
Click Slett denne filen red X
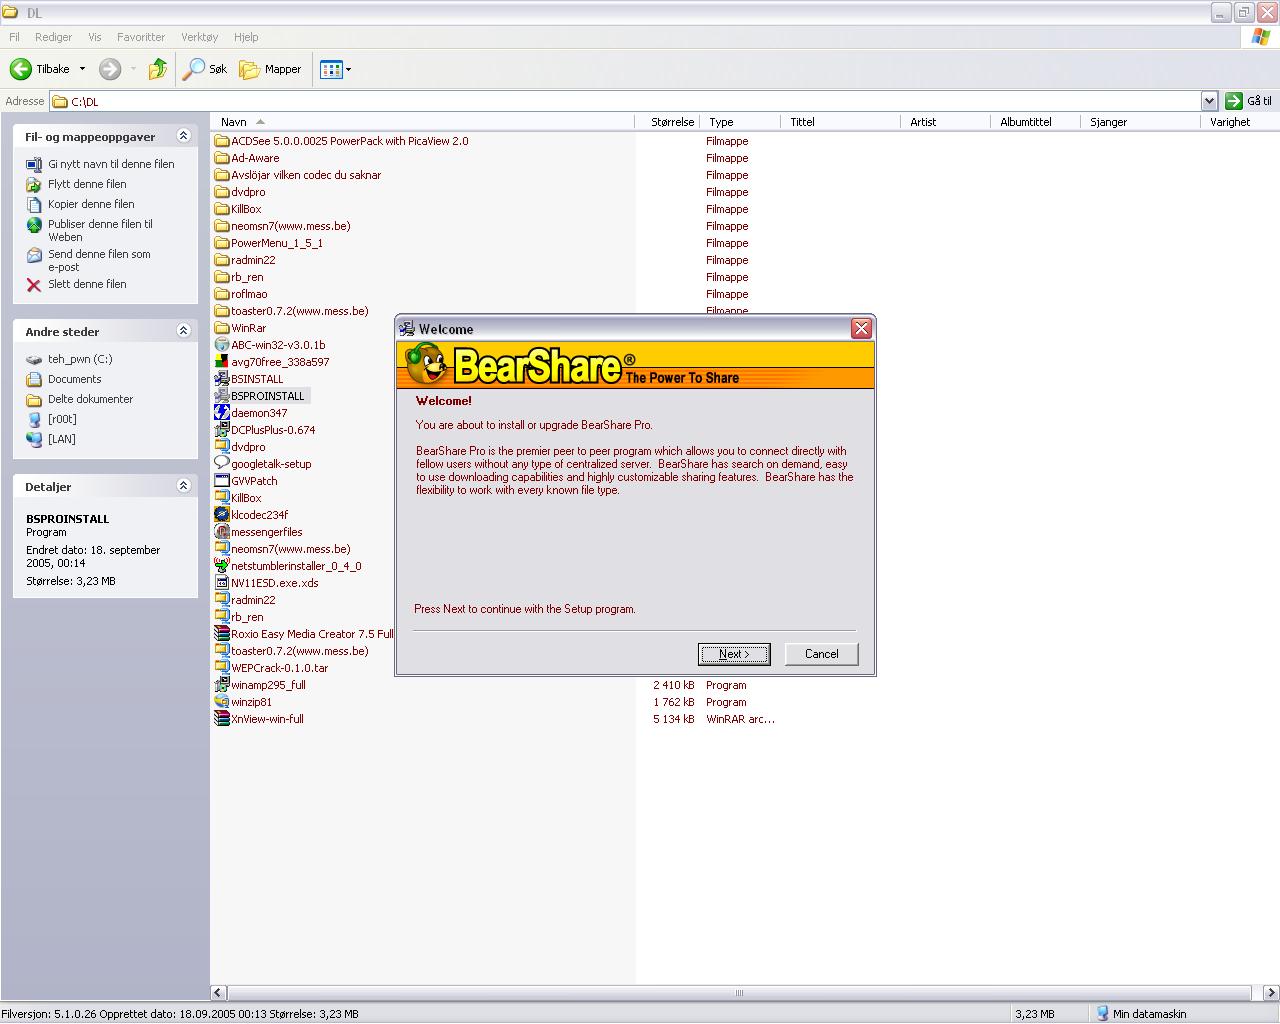(x=34, y=285)
